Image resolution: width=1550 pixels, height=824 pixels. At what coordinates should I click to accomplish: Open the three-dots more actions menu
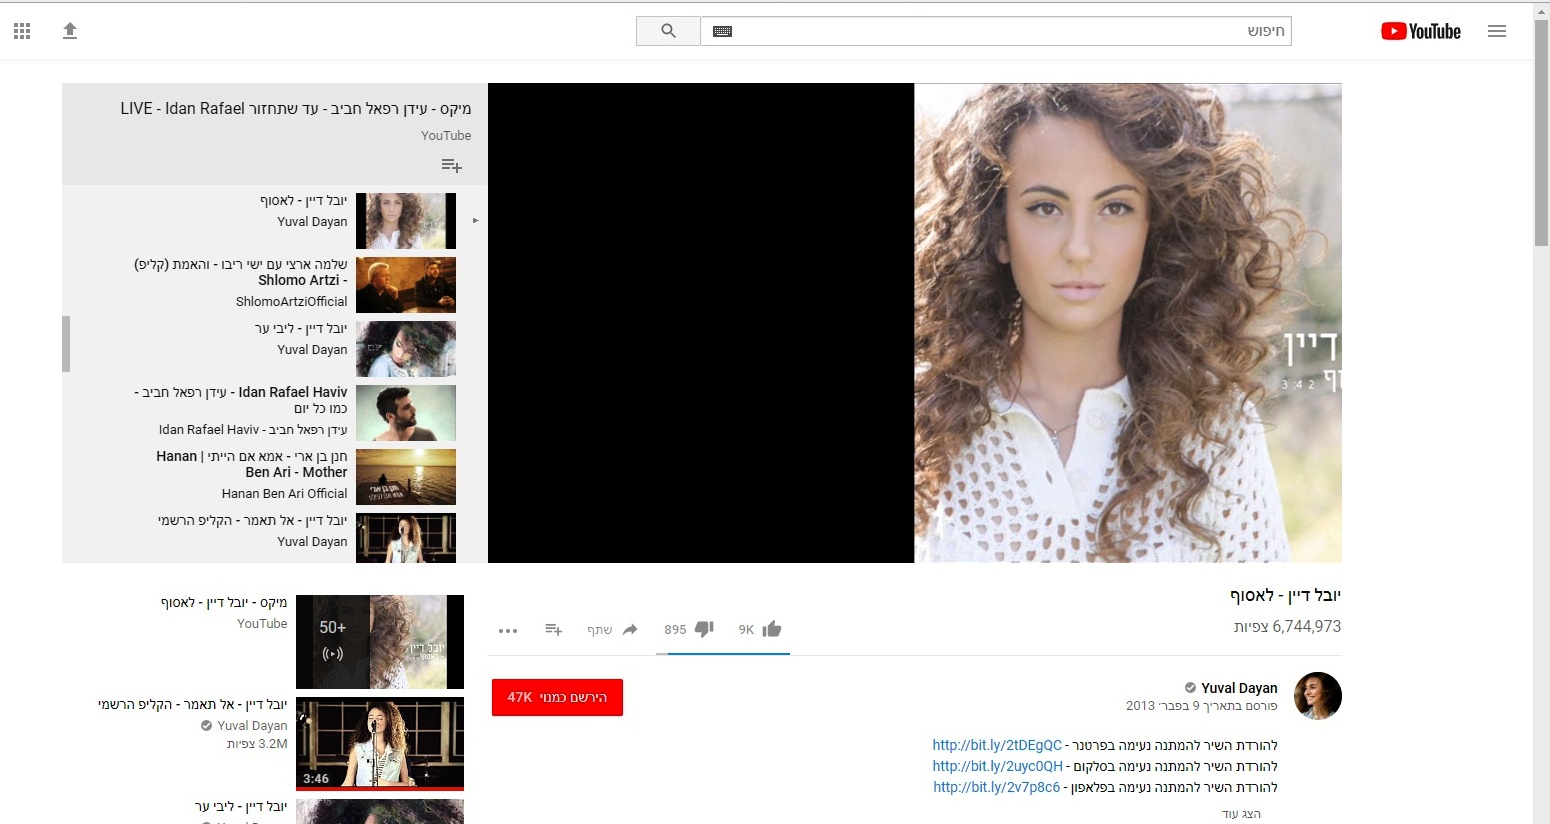tap(508, 630)
